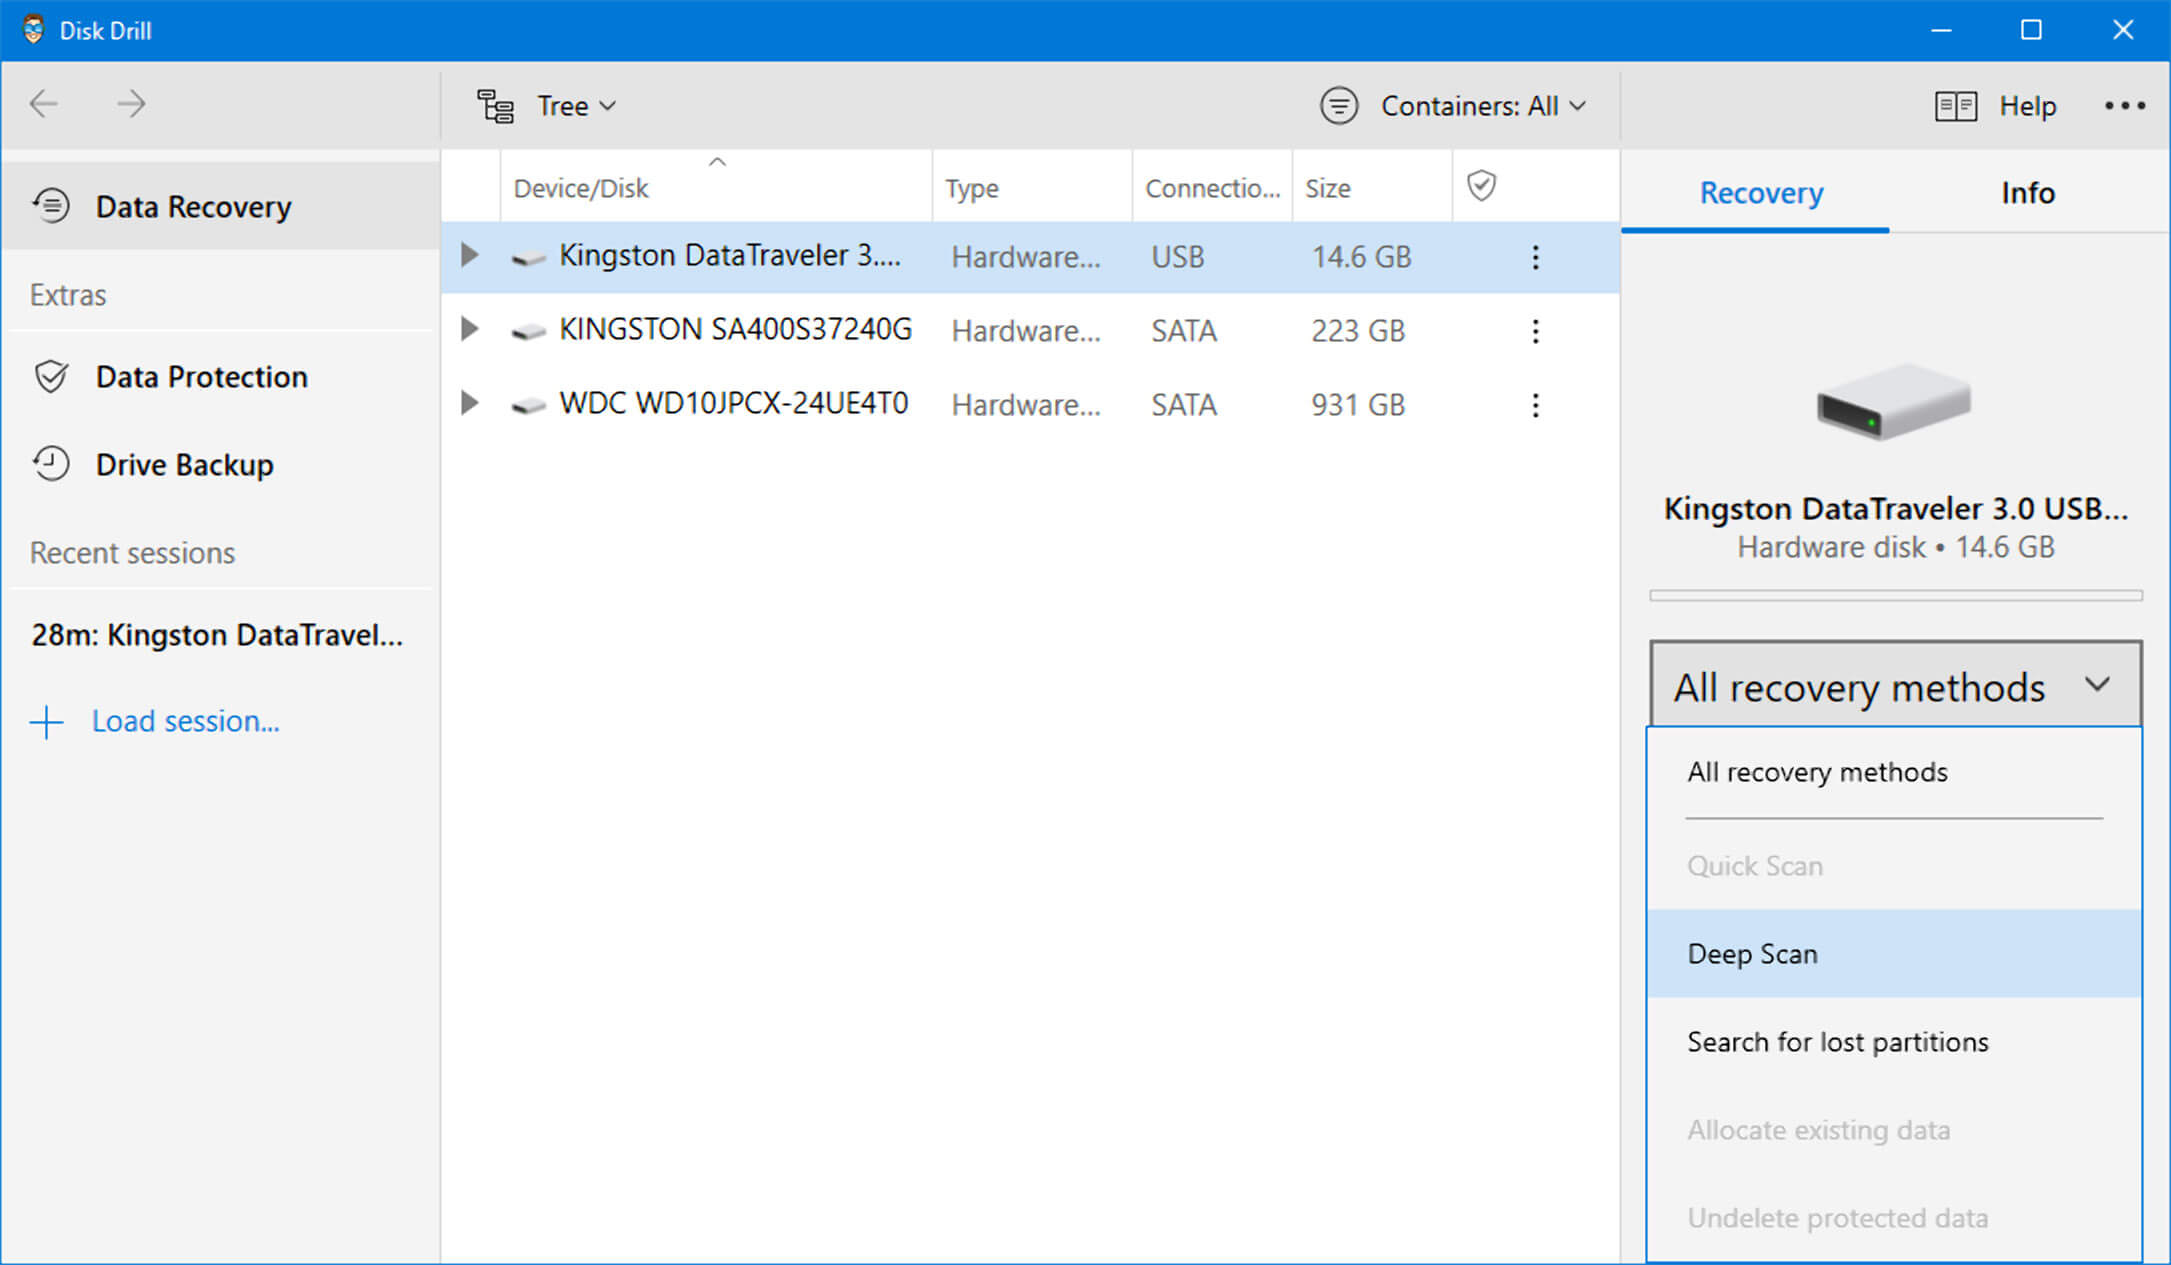
Task: Expand the Kingston DataTraveler tree row
Action: point(469,255)
